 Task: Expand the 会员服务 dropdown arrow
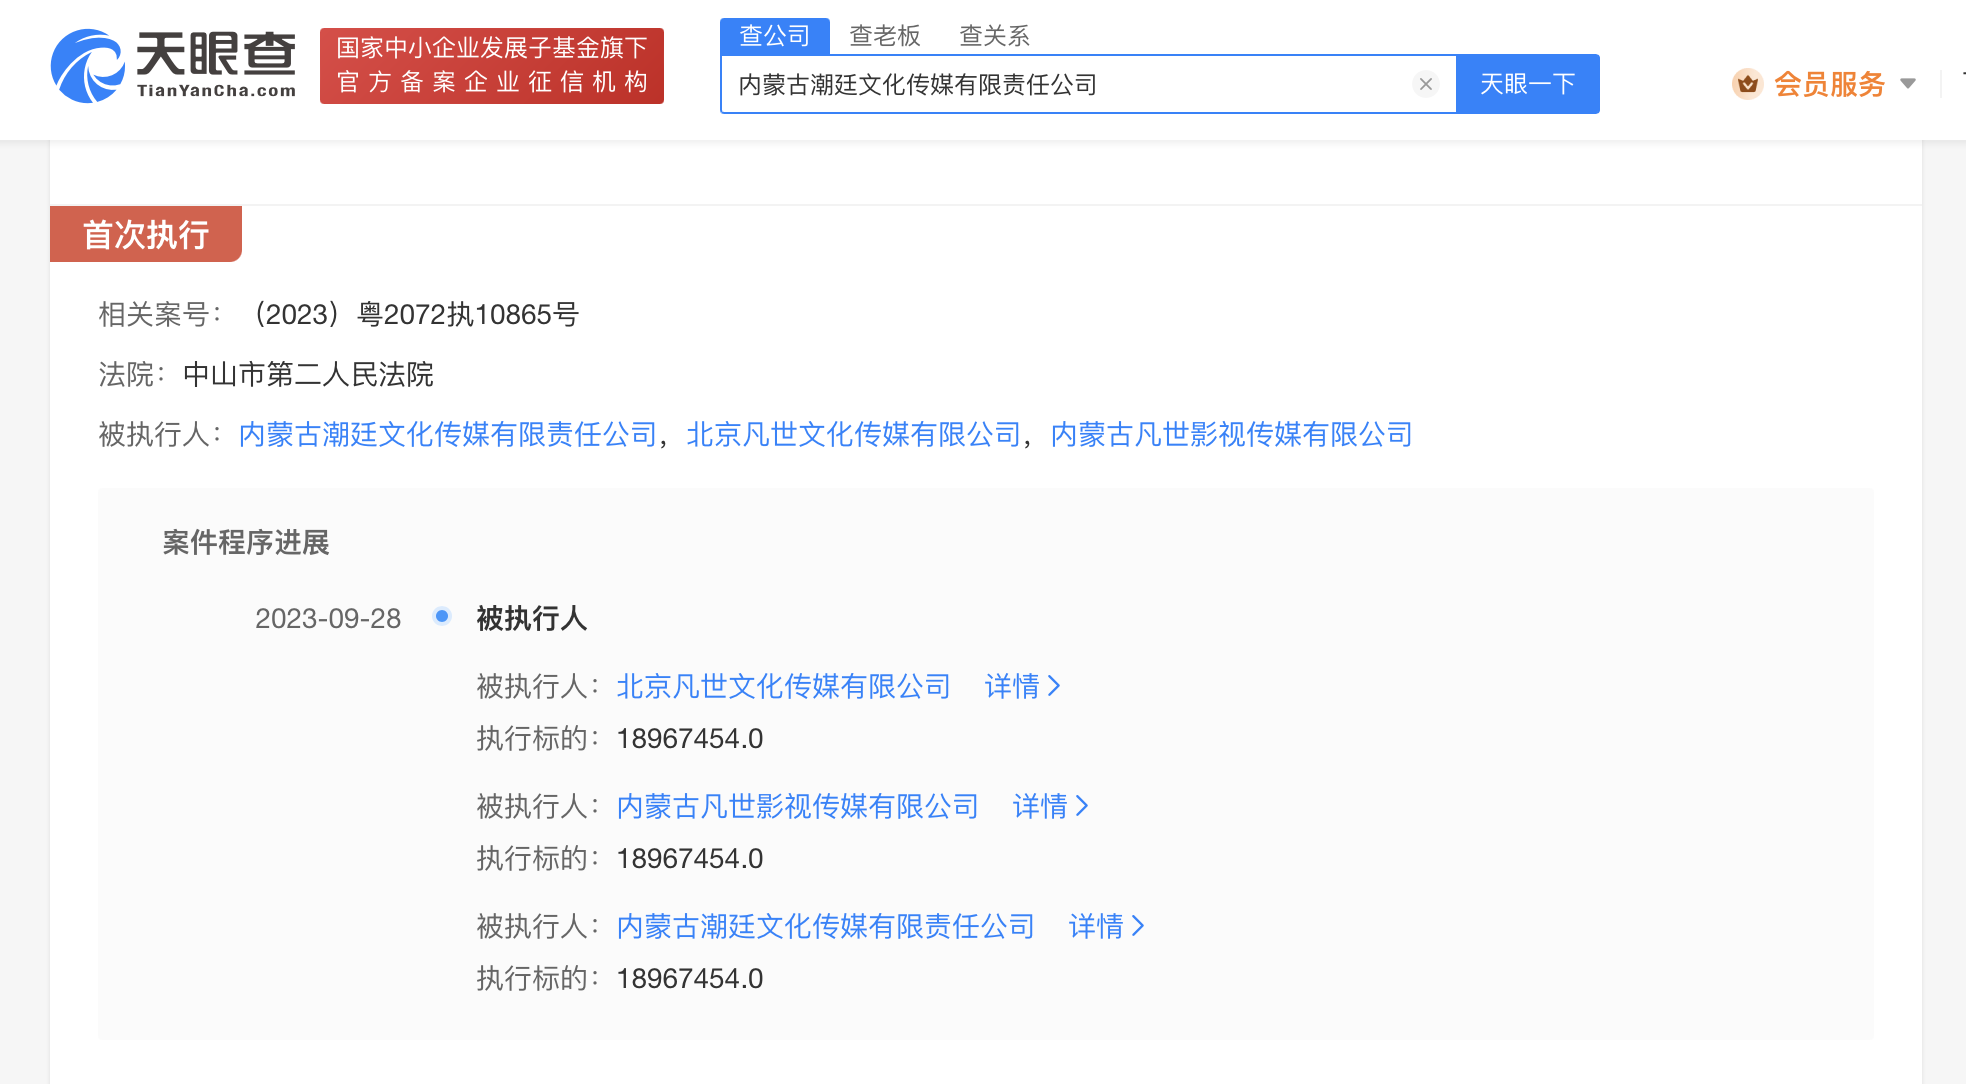(1908, 84)
